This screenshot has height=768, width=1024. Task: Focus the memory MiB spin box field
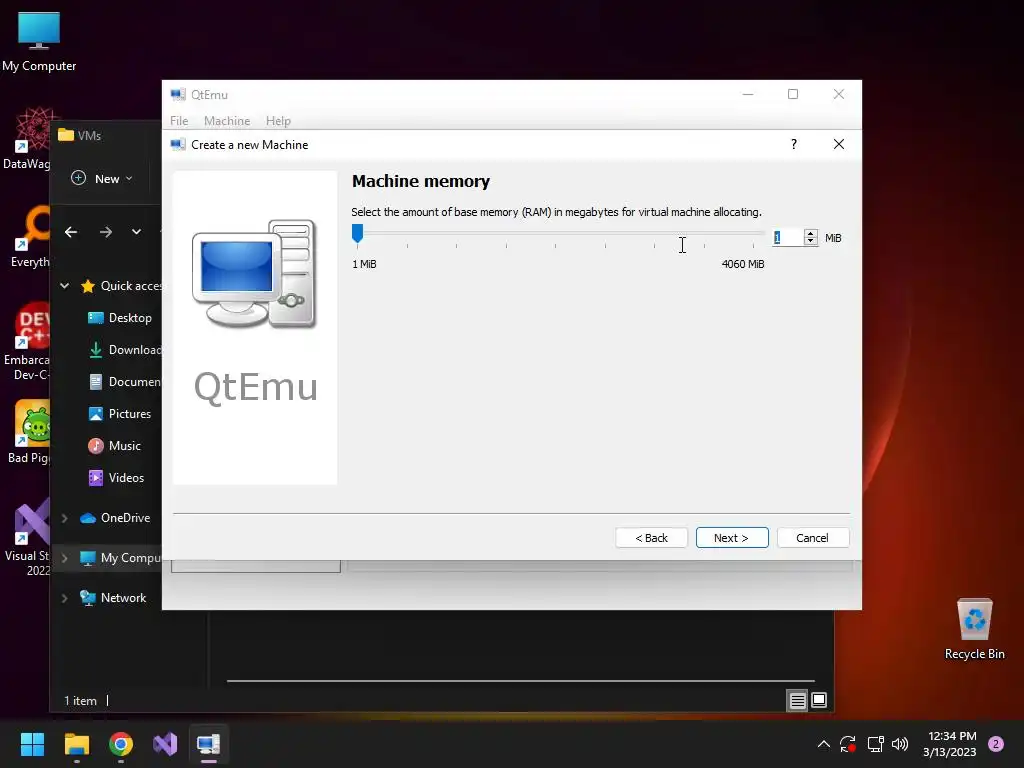[x=788, y=238]
